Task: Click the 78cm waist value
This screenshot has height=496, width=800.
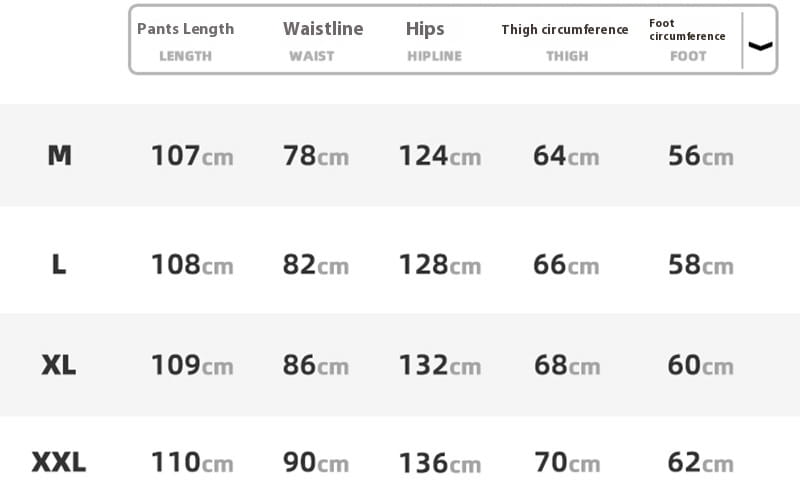Action: (x=316, y=156)
